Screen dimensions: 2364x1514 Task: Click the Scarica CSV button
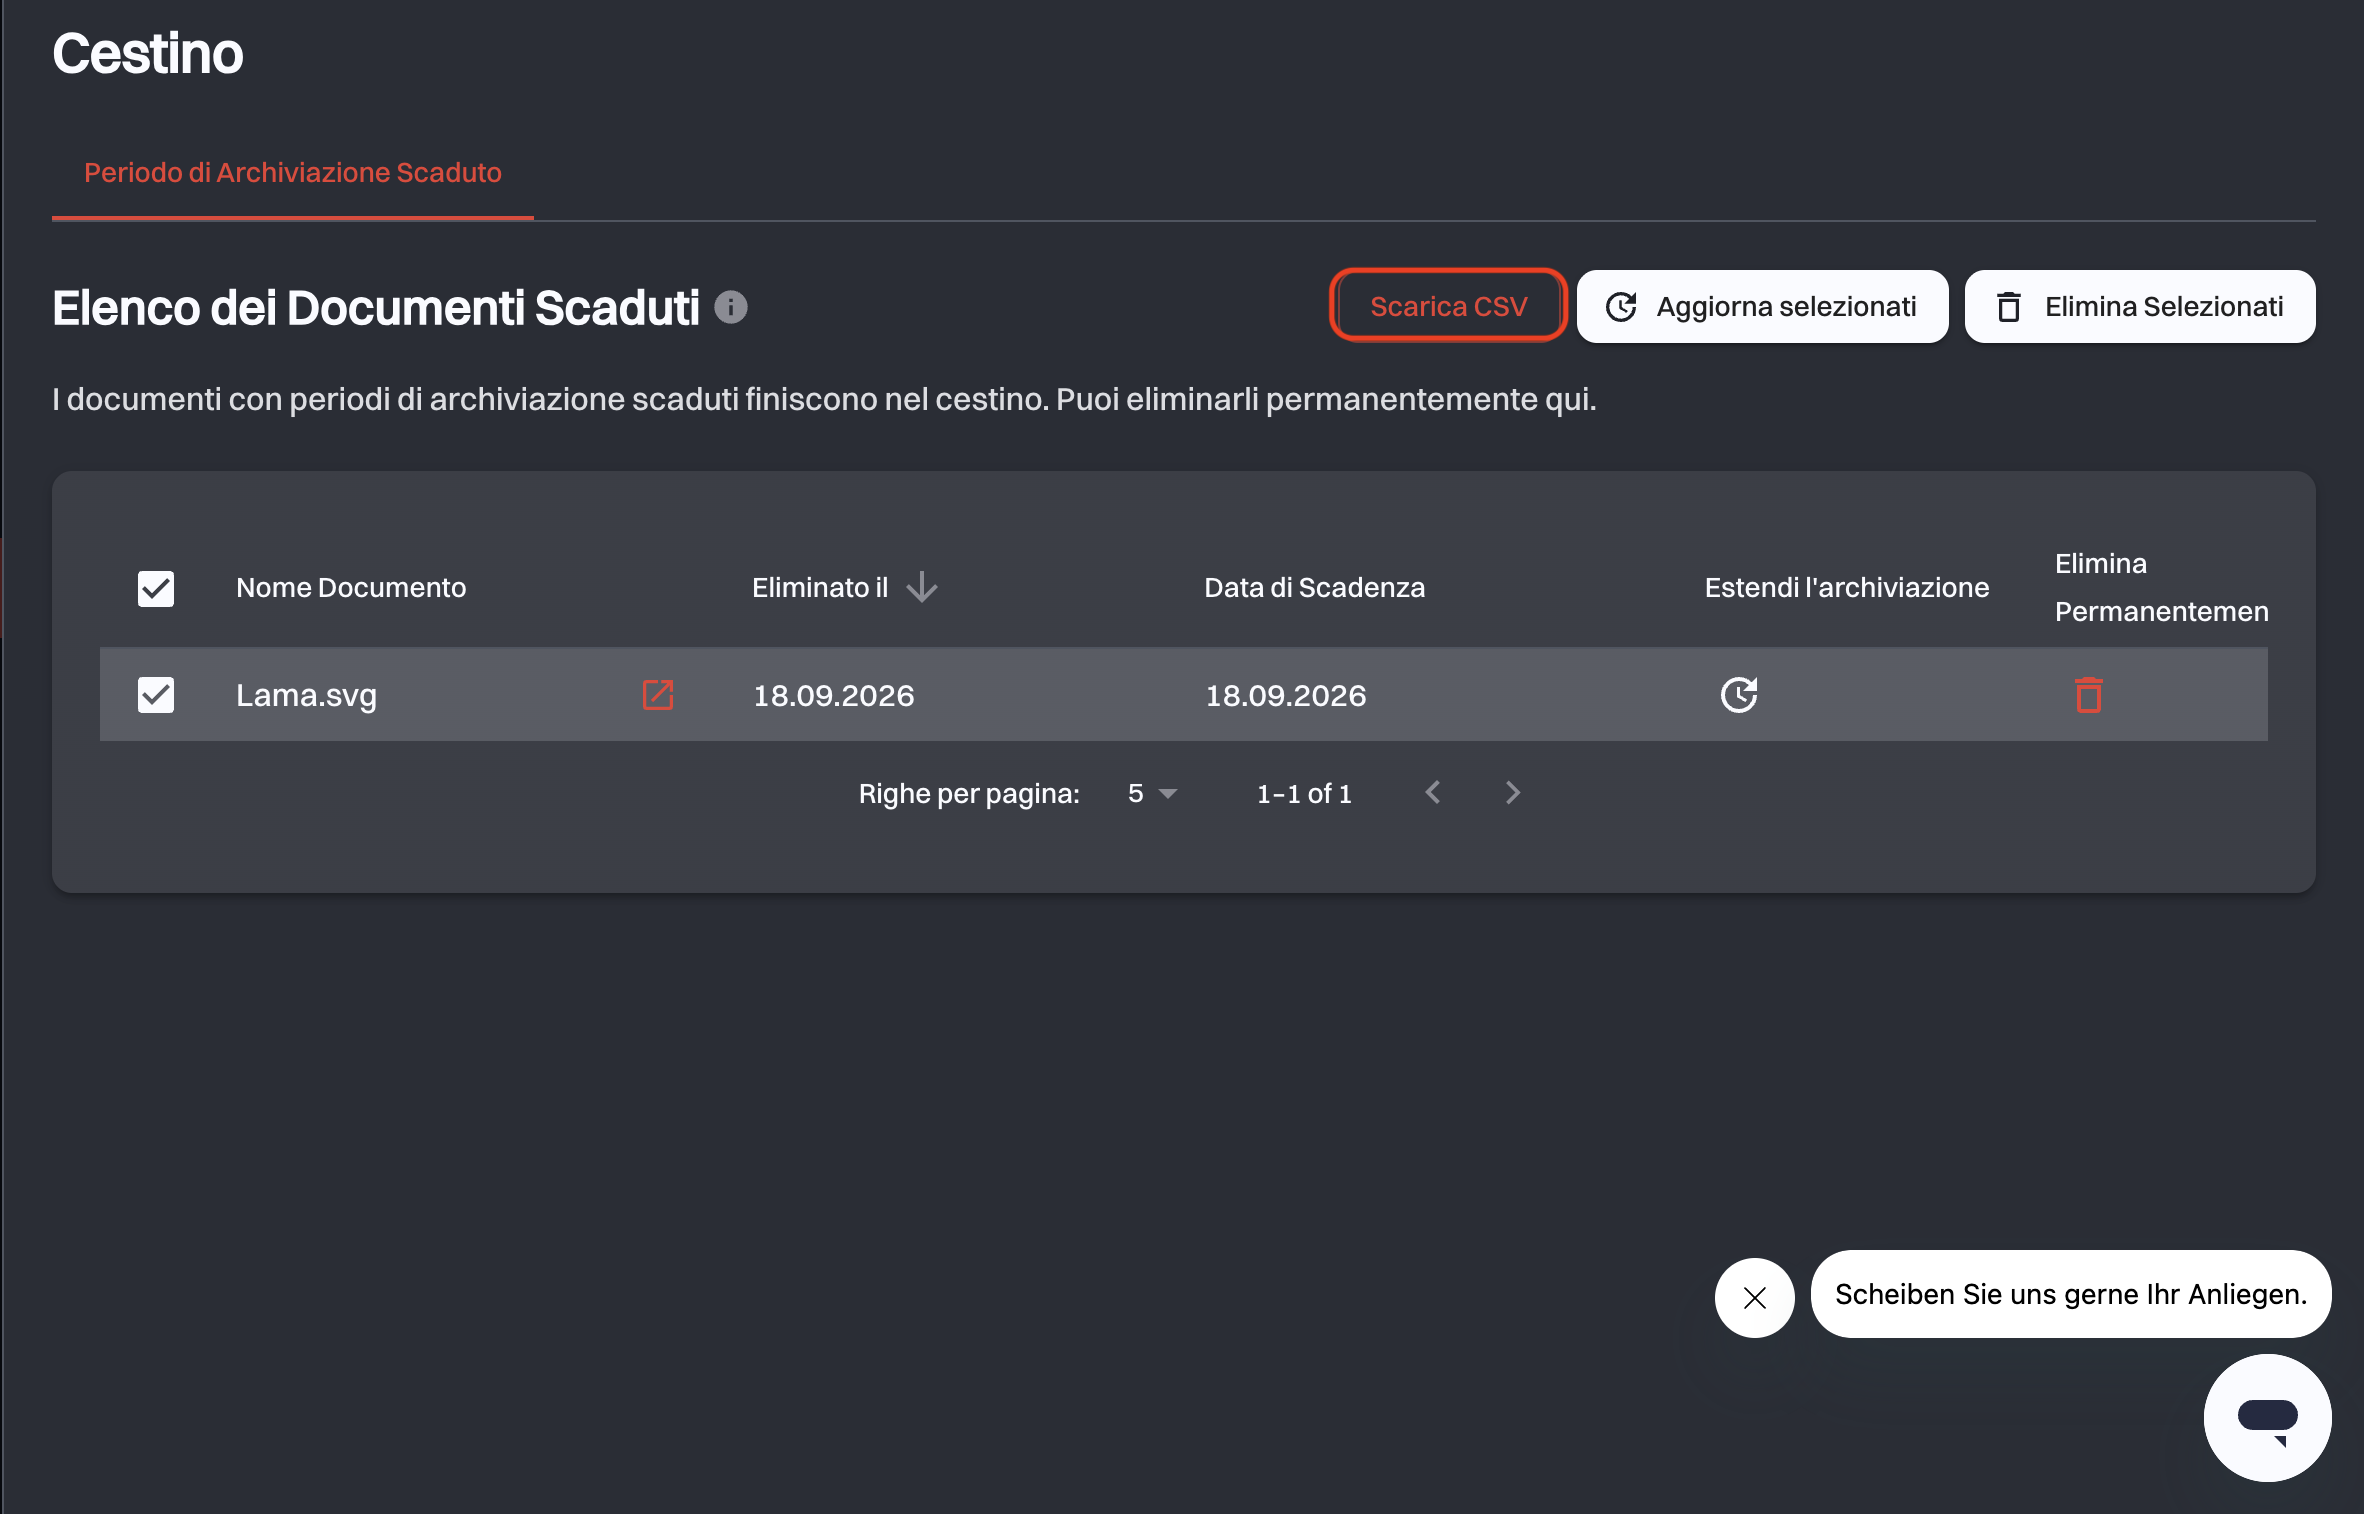click(1449, 306)
